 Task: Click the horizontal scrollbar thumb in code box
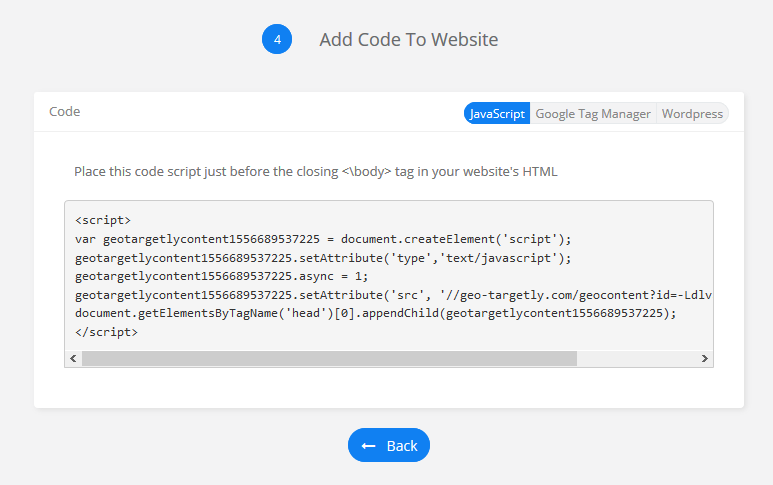coord(329,358)
